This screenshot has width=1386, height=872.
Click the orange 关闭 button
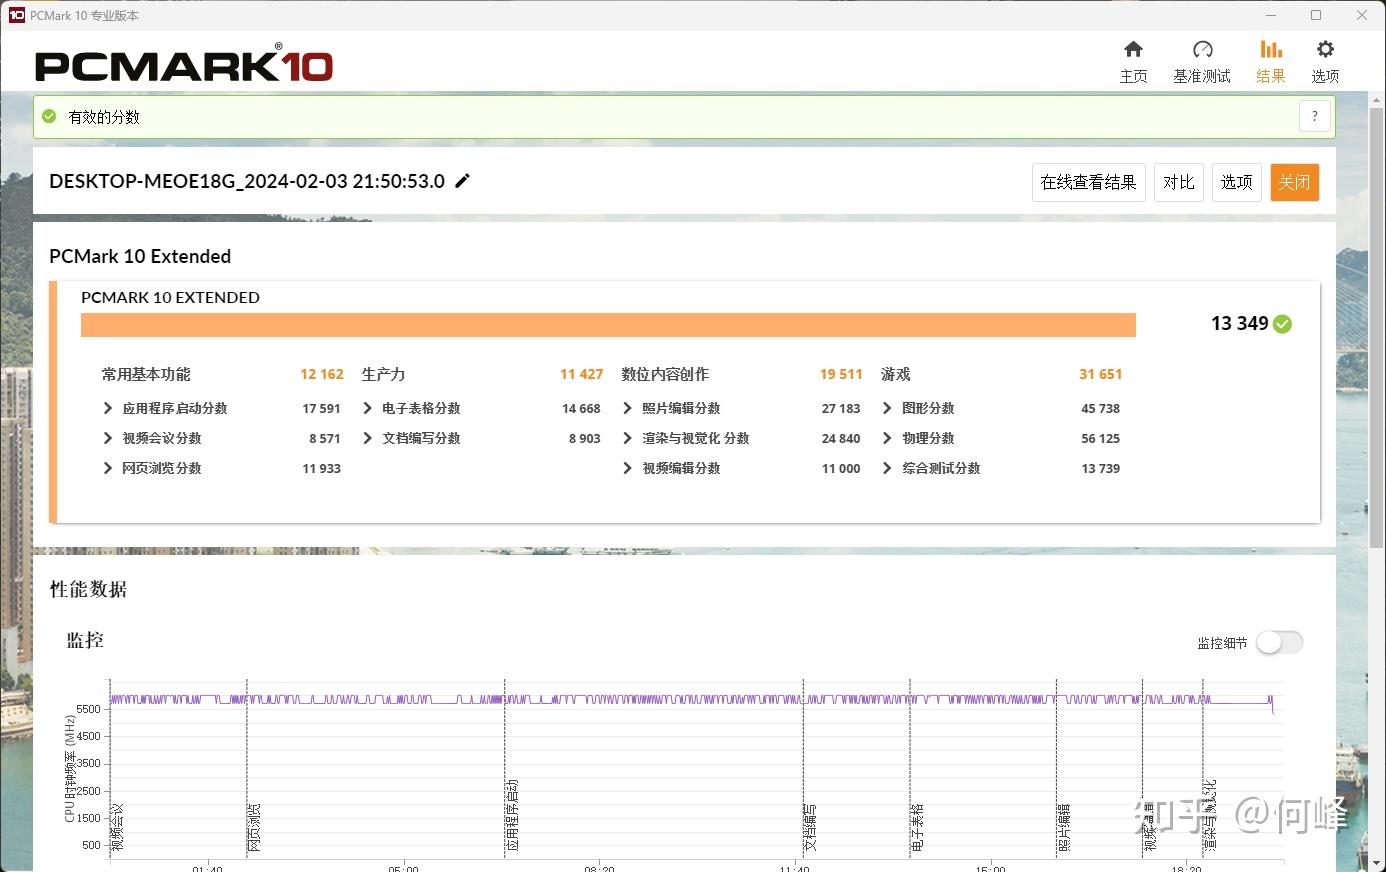1294,182
